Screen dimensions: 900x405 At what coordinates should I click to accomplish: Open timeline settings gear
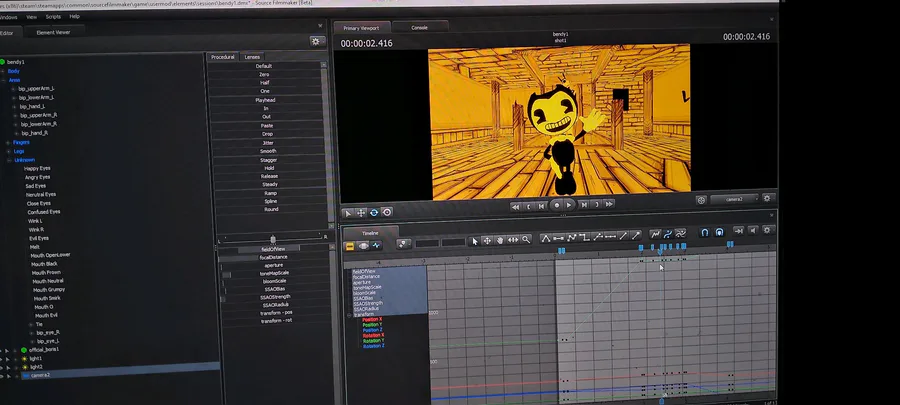click(767, 230)
